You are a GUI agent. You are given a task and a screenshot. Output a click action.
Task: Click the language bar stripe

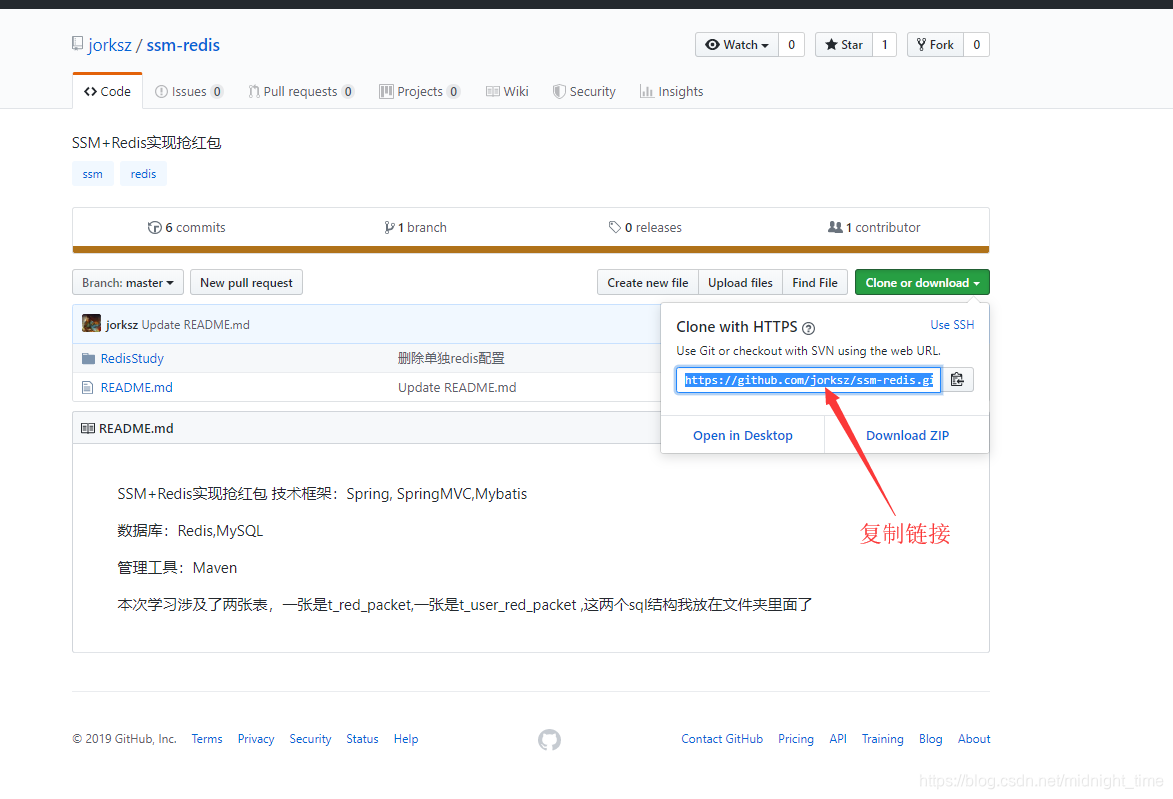(x=530, y=249)
